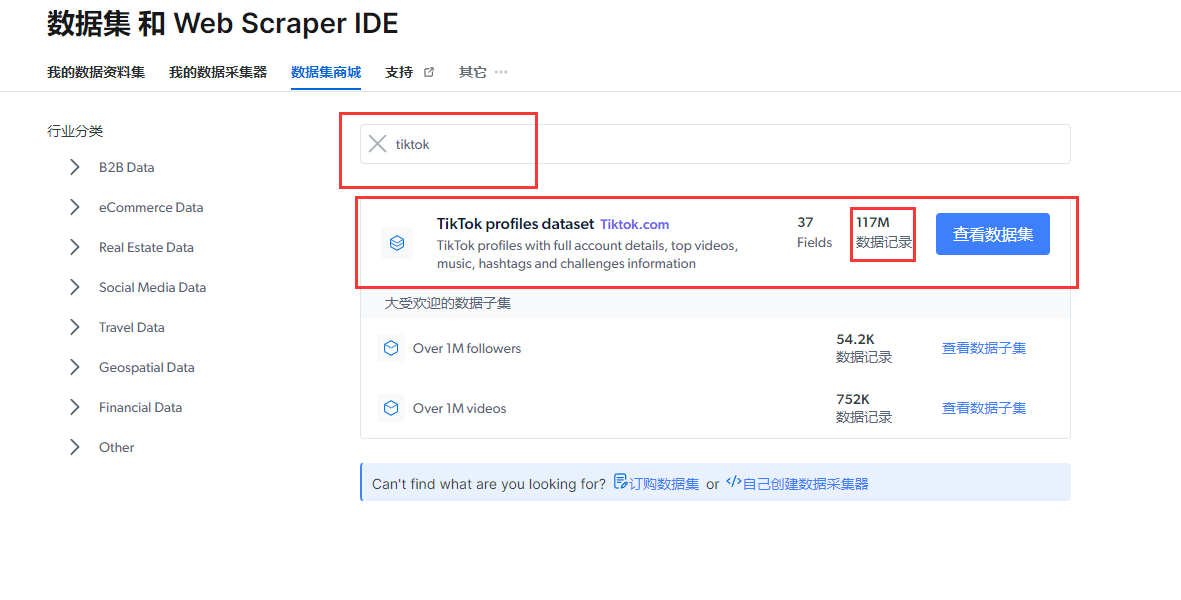
Task: Switch to the 我的数据采集器 tab
Action: pos(218,72)
